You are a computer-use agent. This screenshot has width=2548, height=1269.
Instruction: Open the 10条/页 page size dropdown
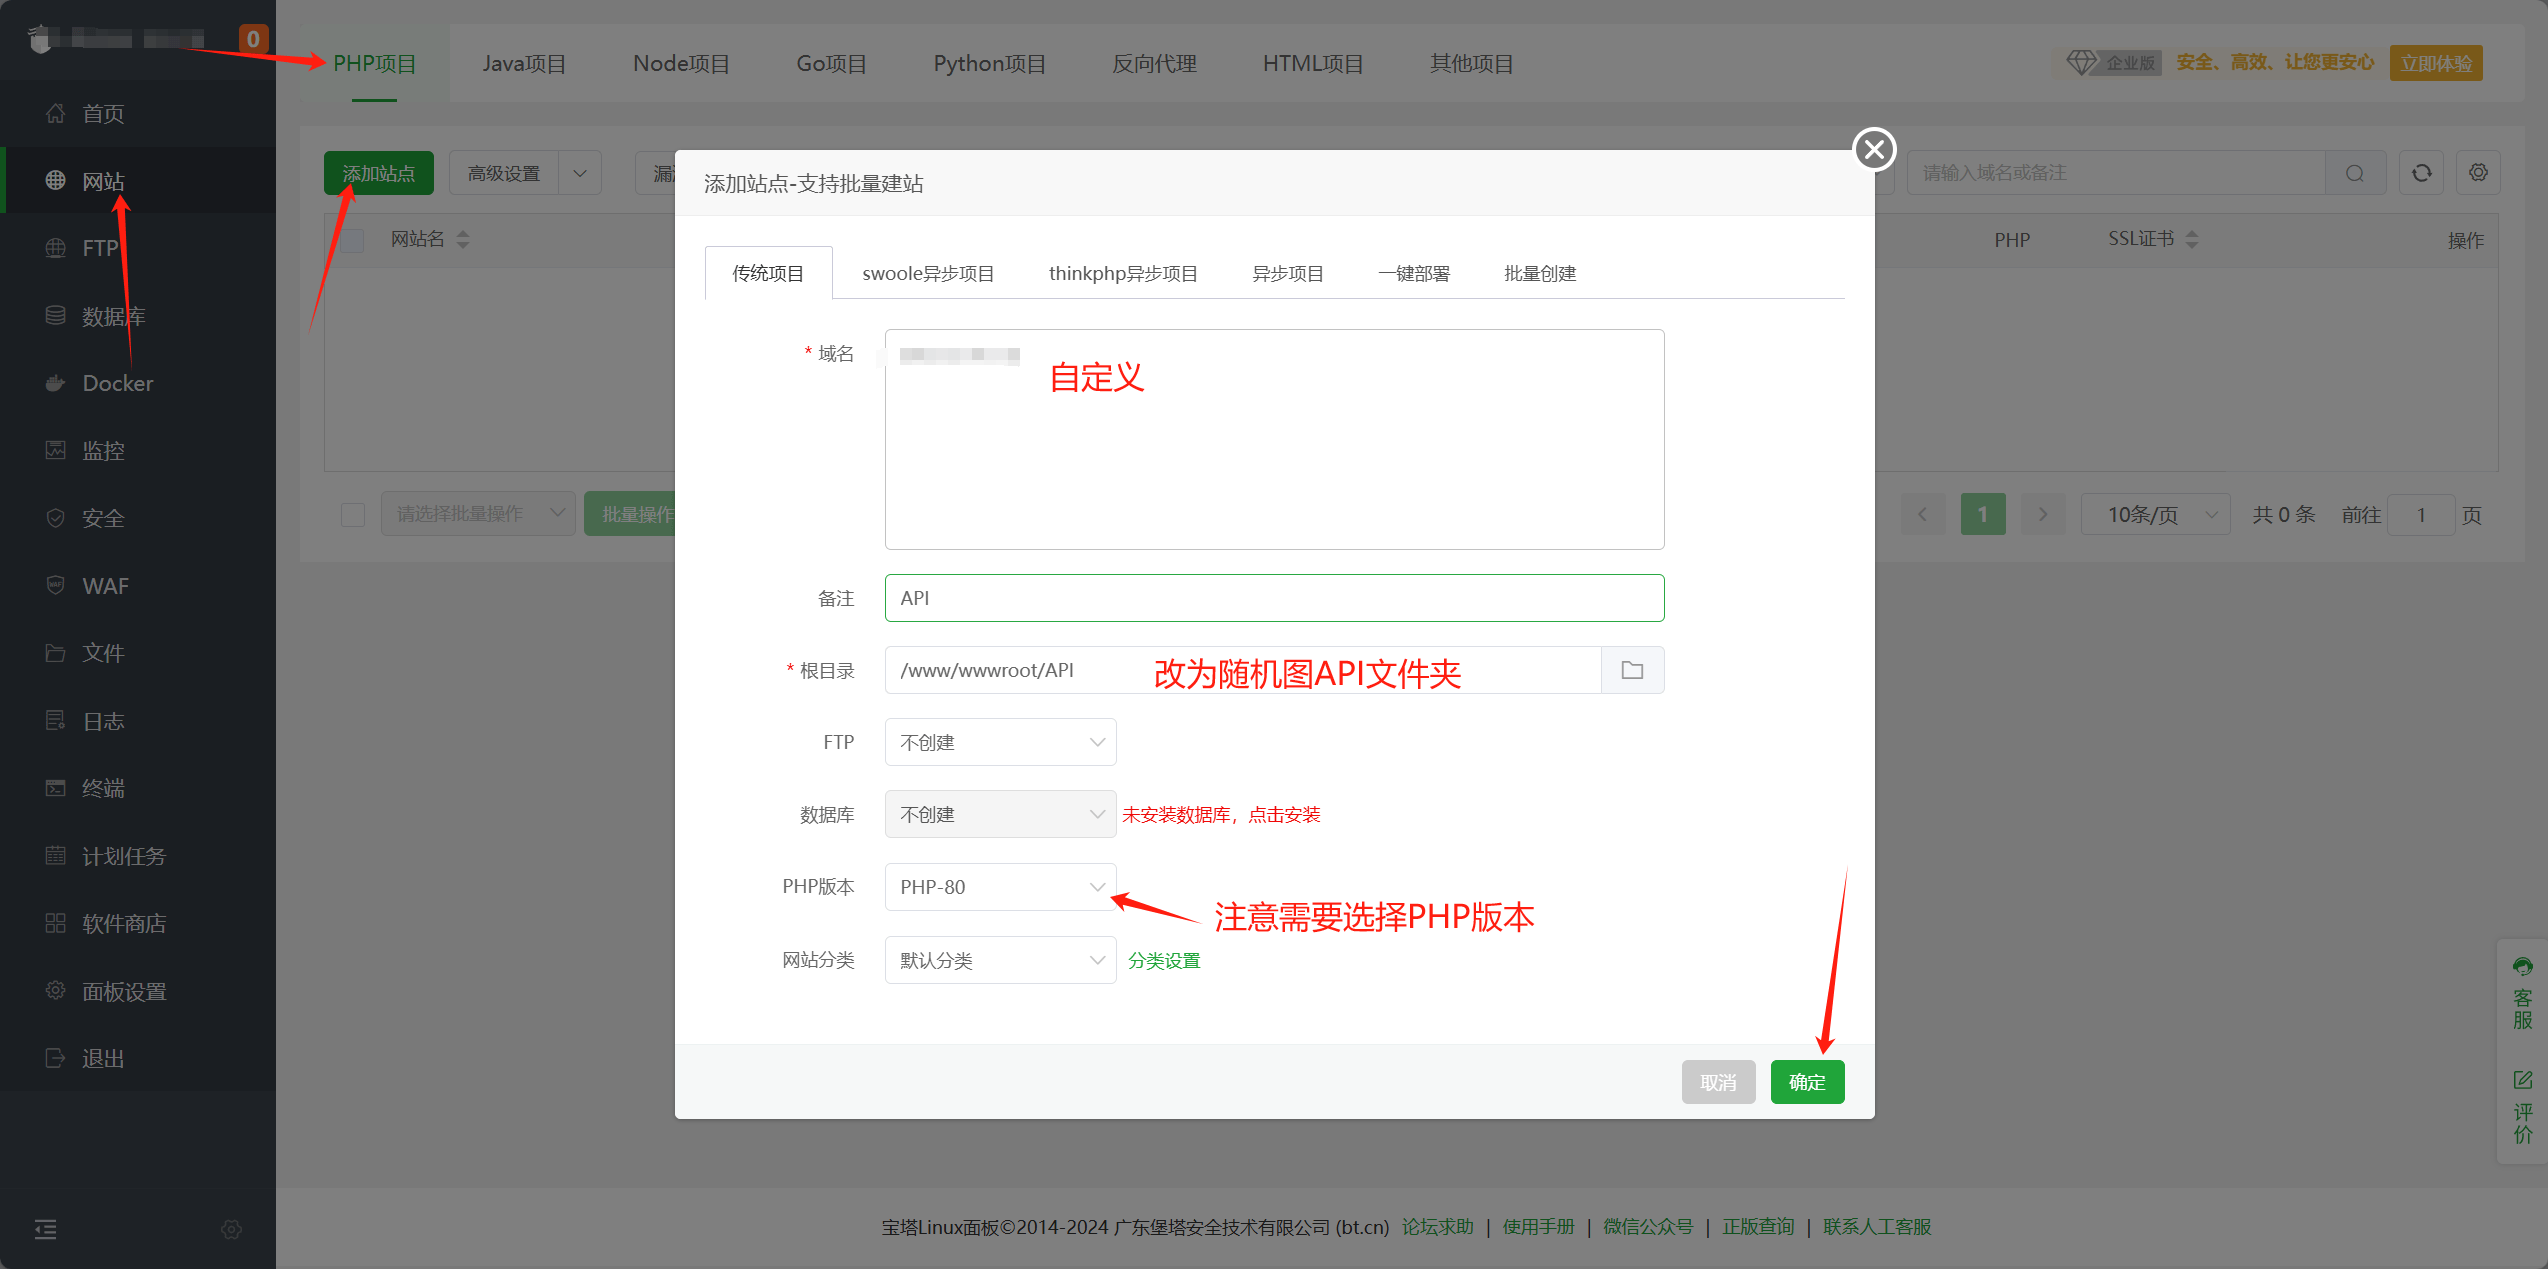(x=2155, y=514)
